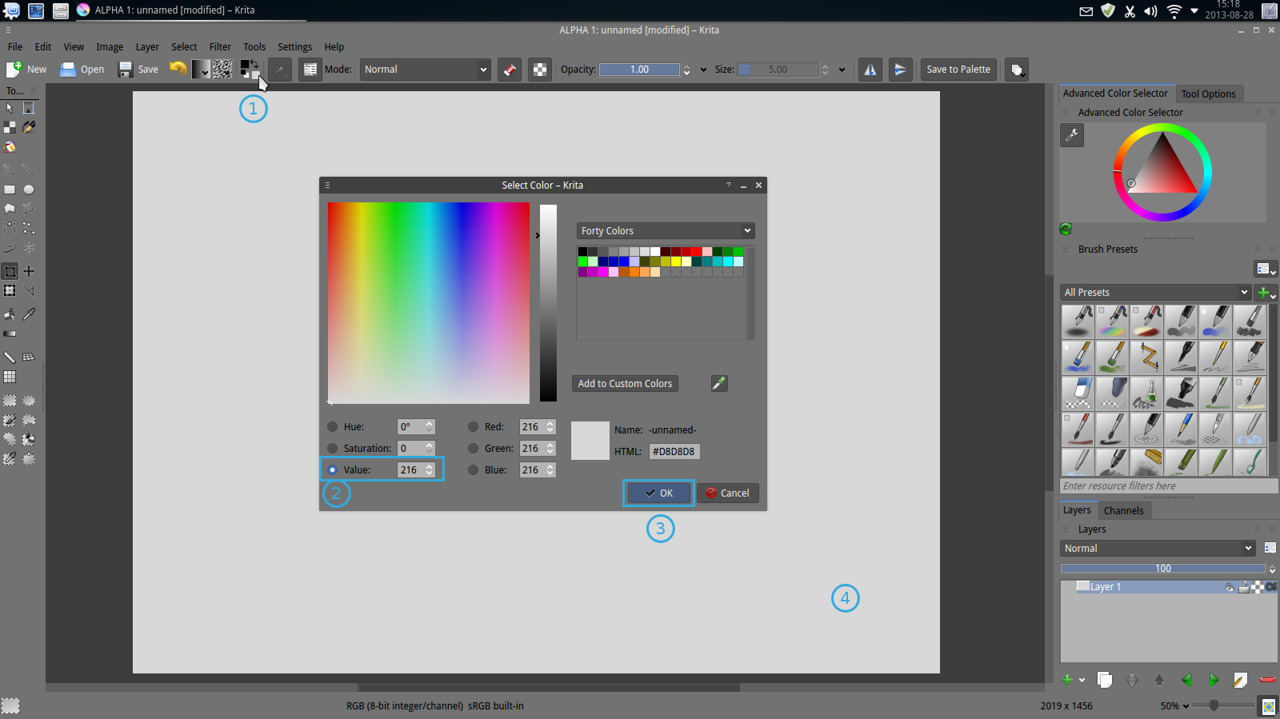Pick the Color Sampler eyedropper tool
The width and height of the screenshot is (1280, 719).
click(x=28, y=313)
